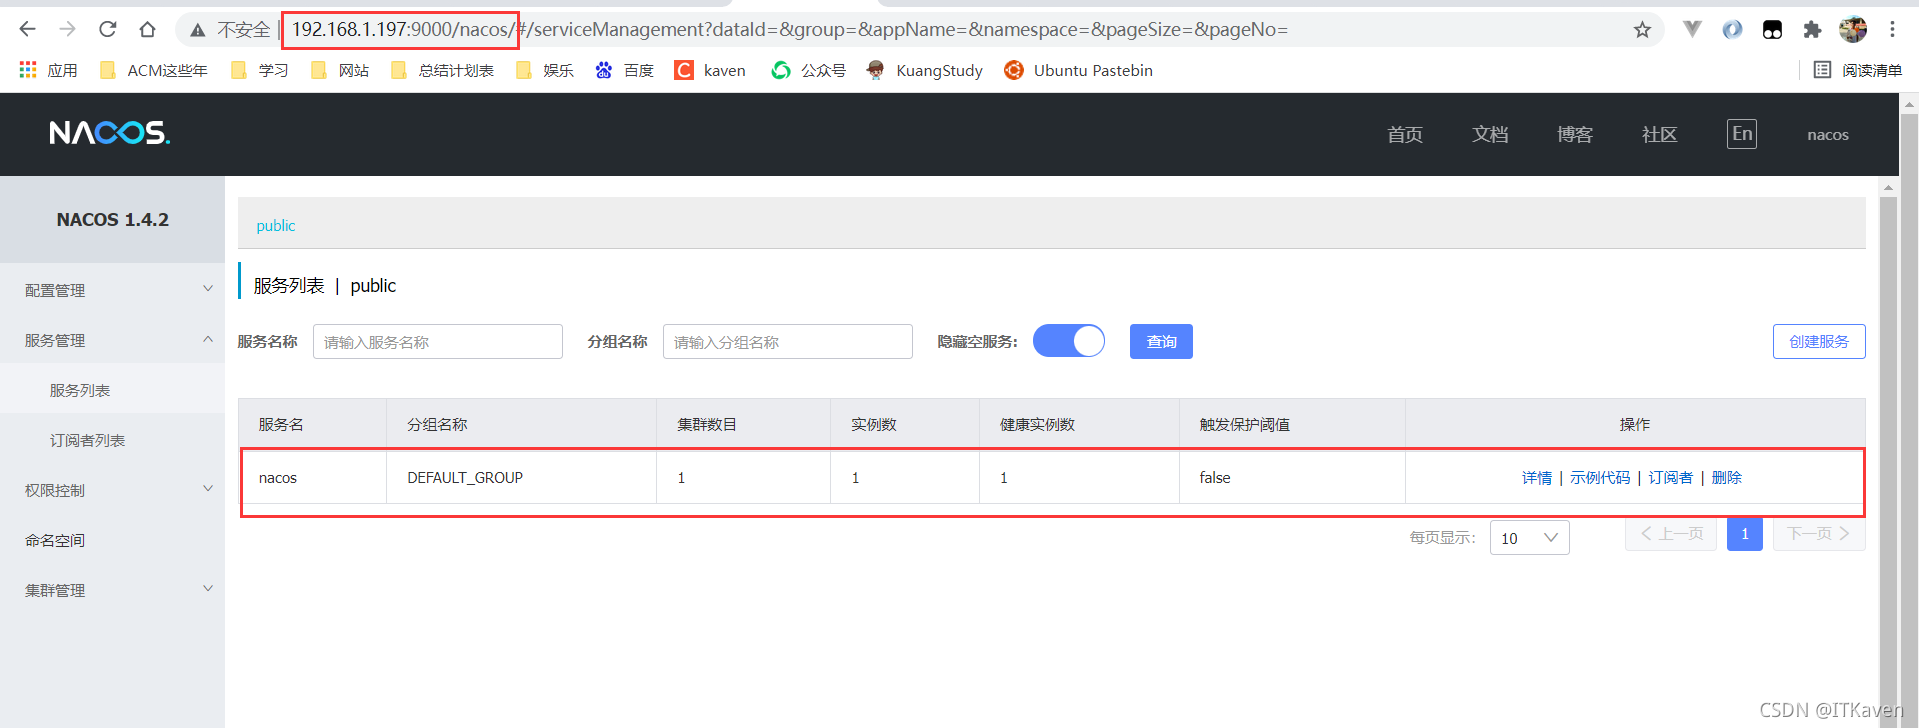
Task: Click the 查询 search button
Action: click(1161, 341)
